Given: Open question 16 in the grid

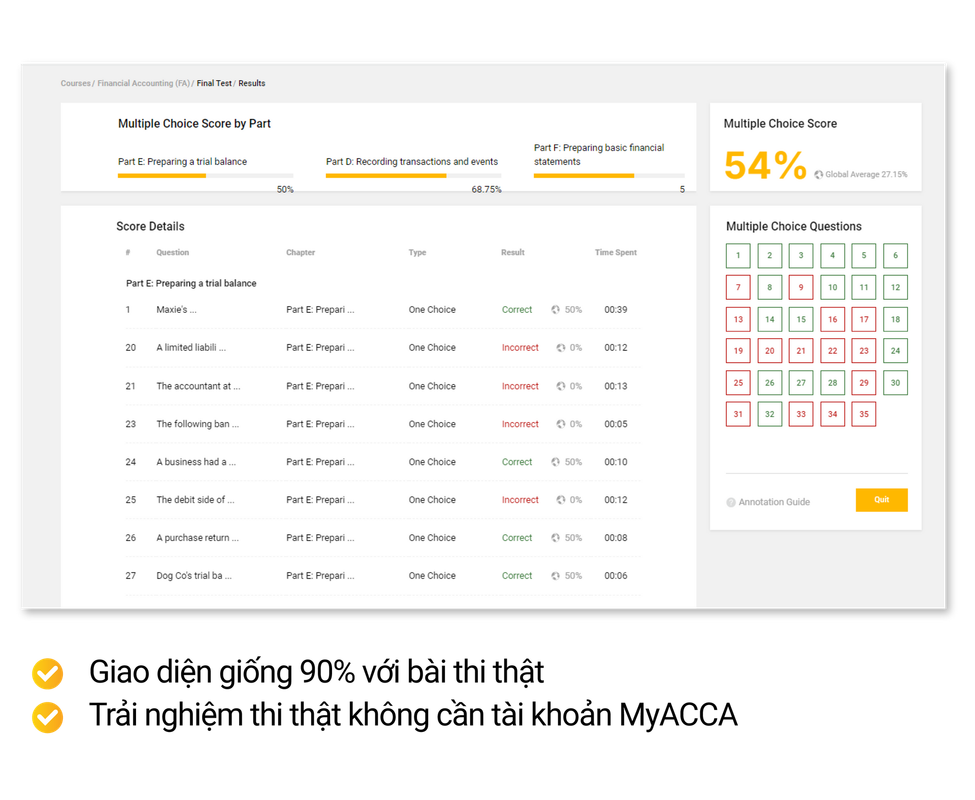Looking at the screenshot, I should click(833, 320).
